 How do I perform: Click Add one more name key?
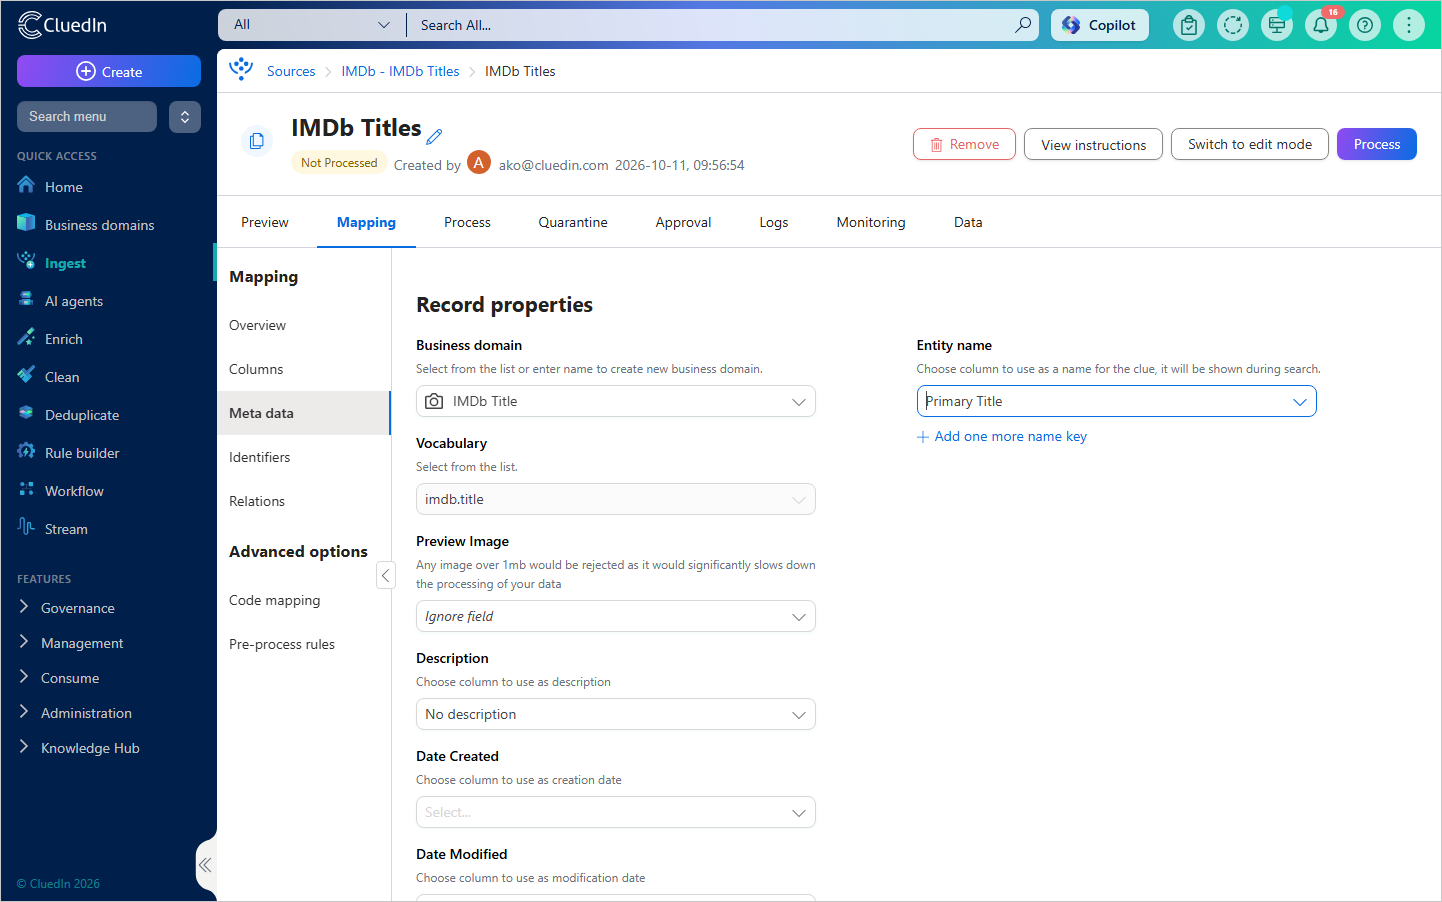tap(1002, 436)
